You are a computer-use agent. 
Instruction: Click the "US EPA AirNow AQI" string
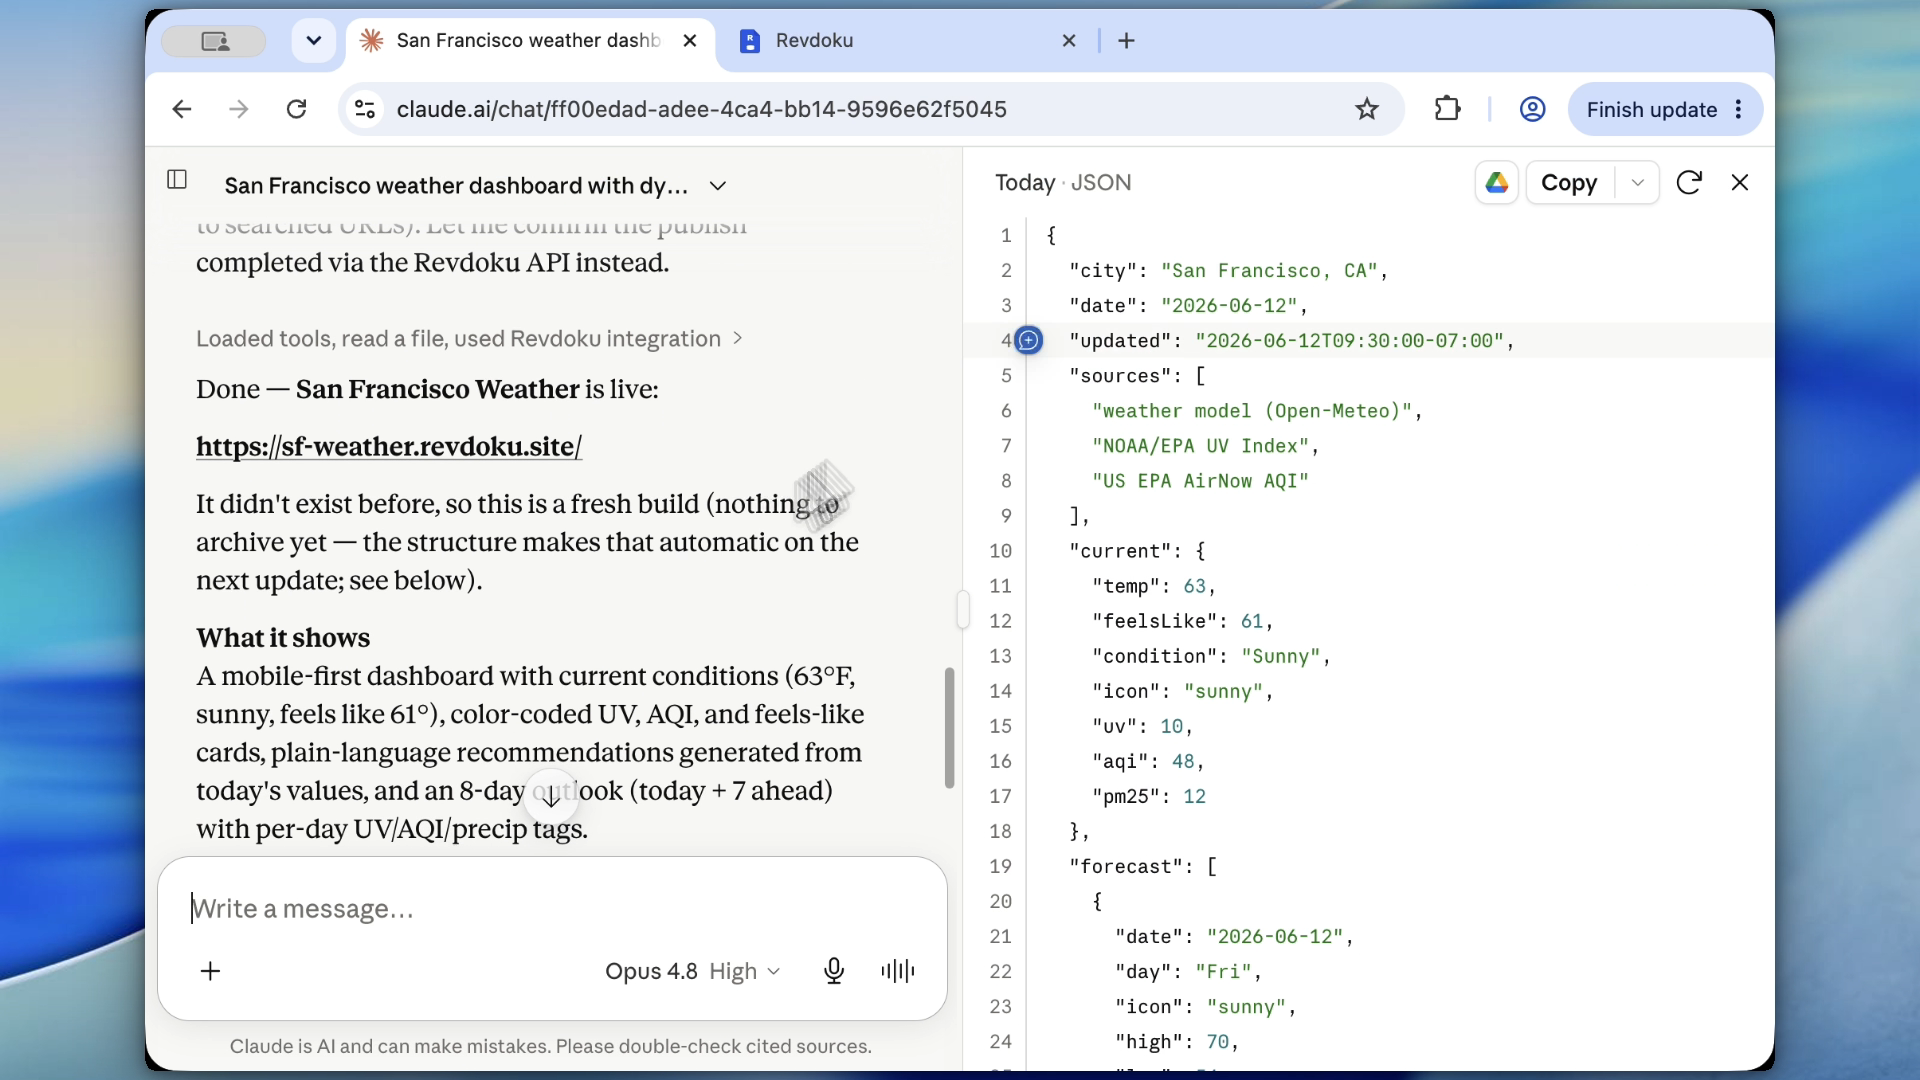click(x=1200, y=481)
